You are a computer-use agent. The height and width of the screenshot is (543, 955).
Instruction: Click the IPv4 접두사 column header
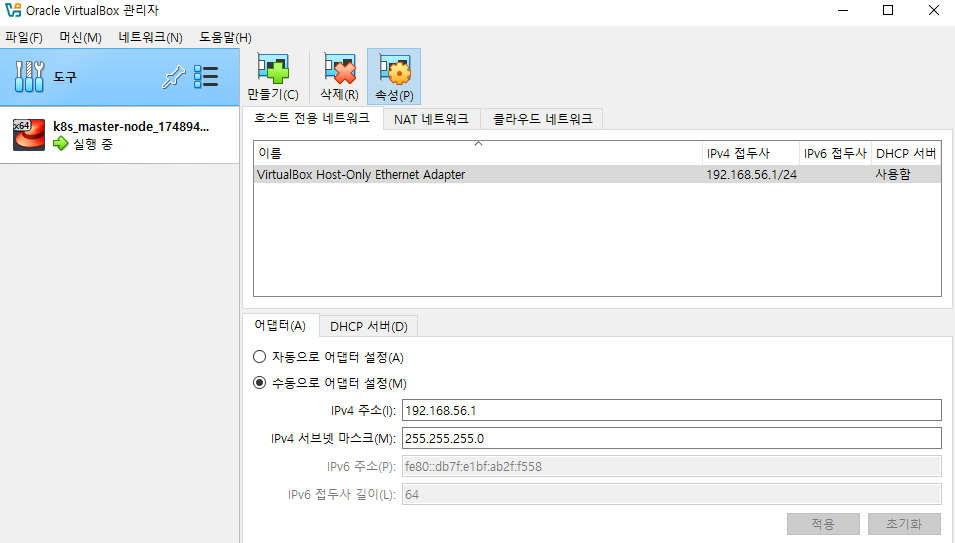point(750,153)
